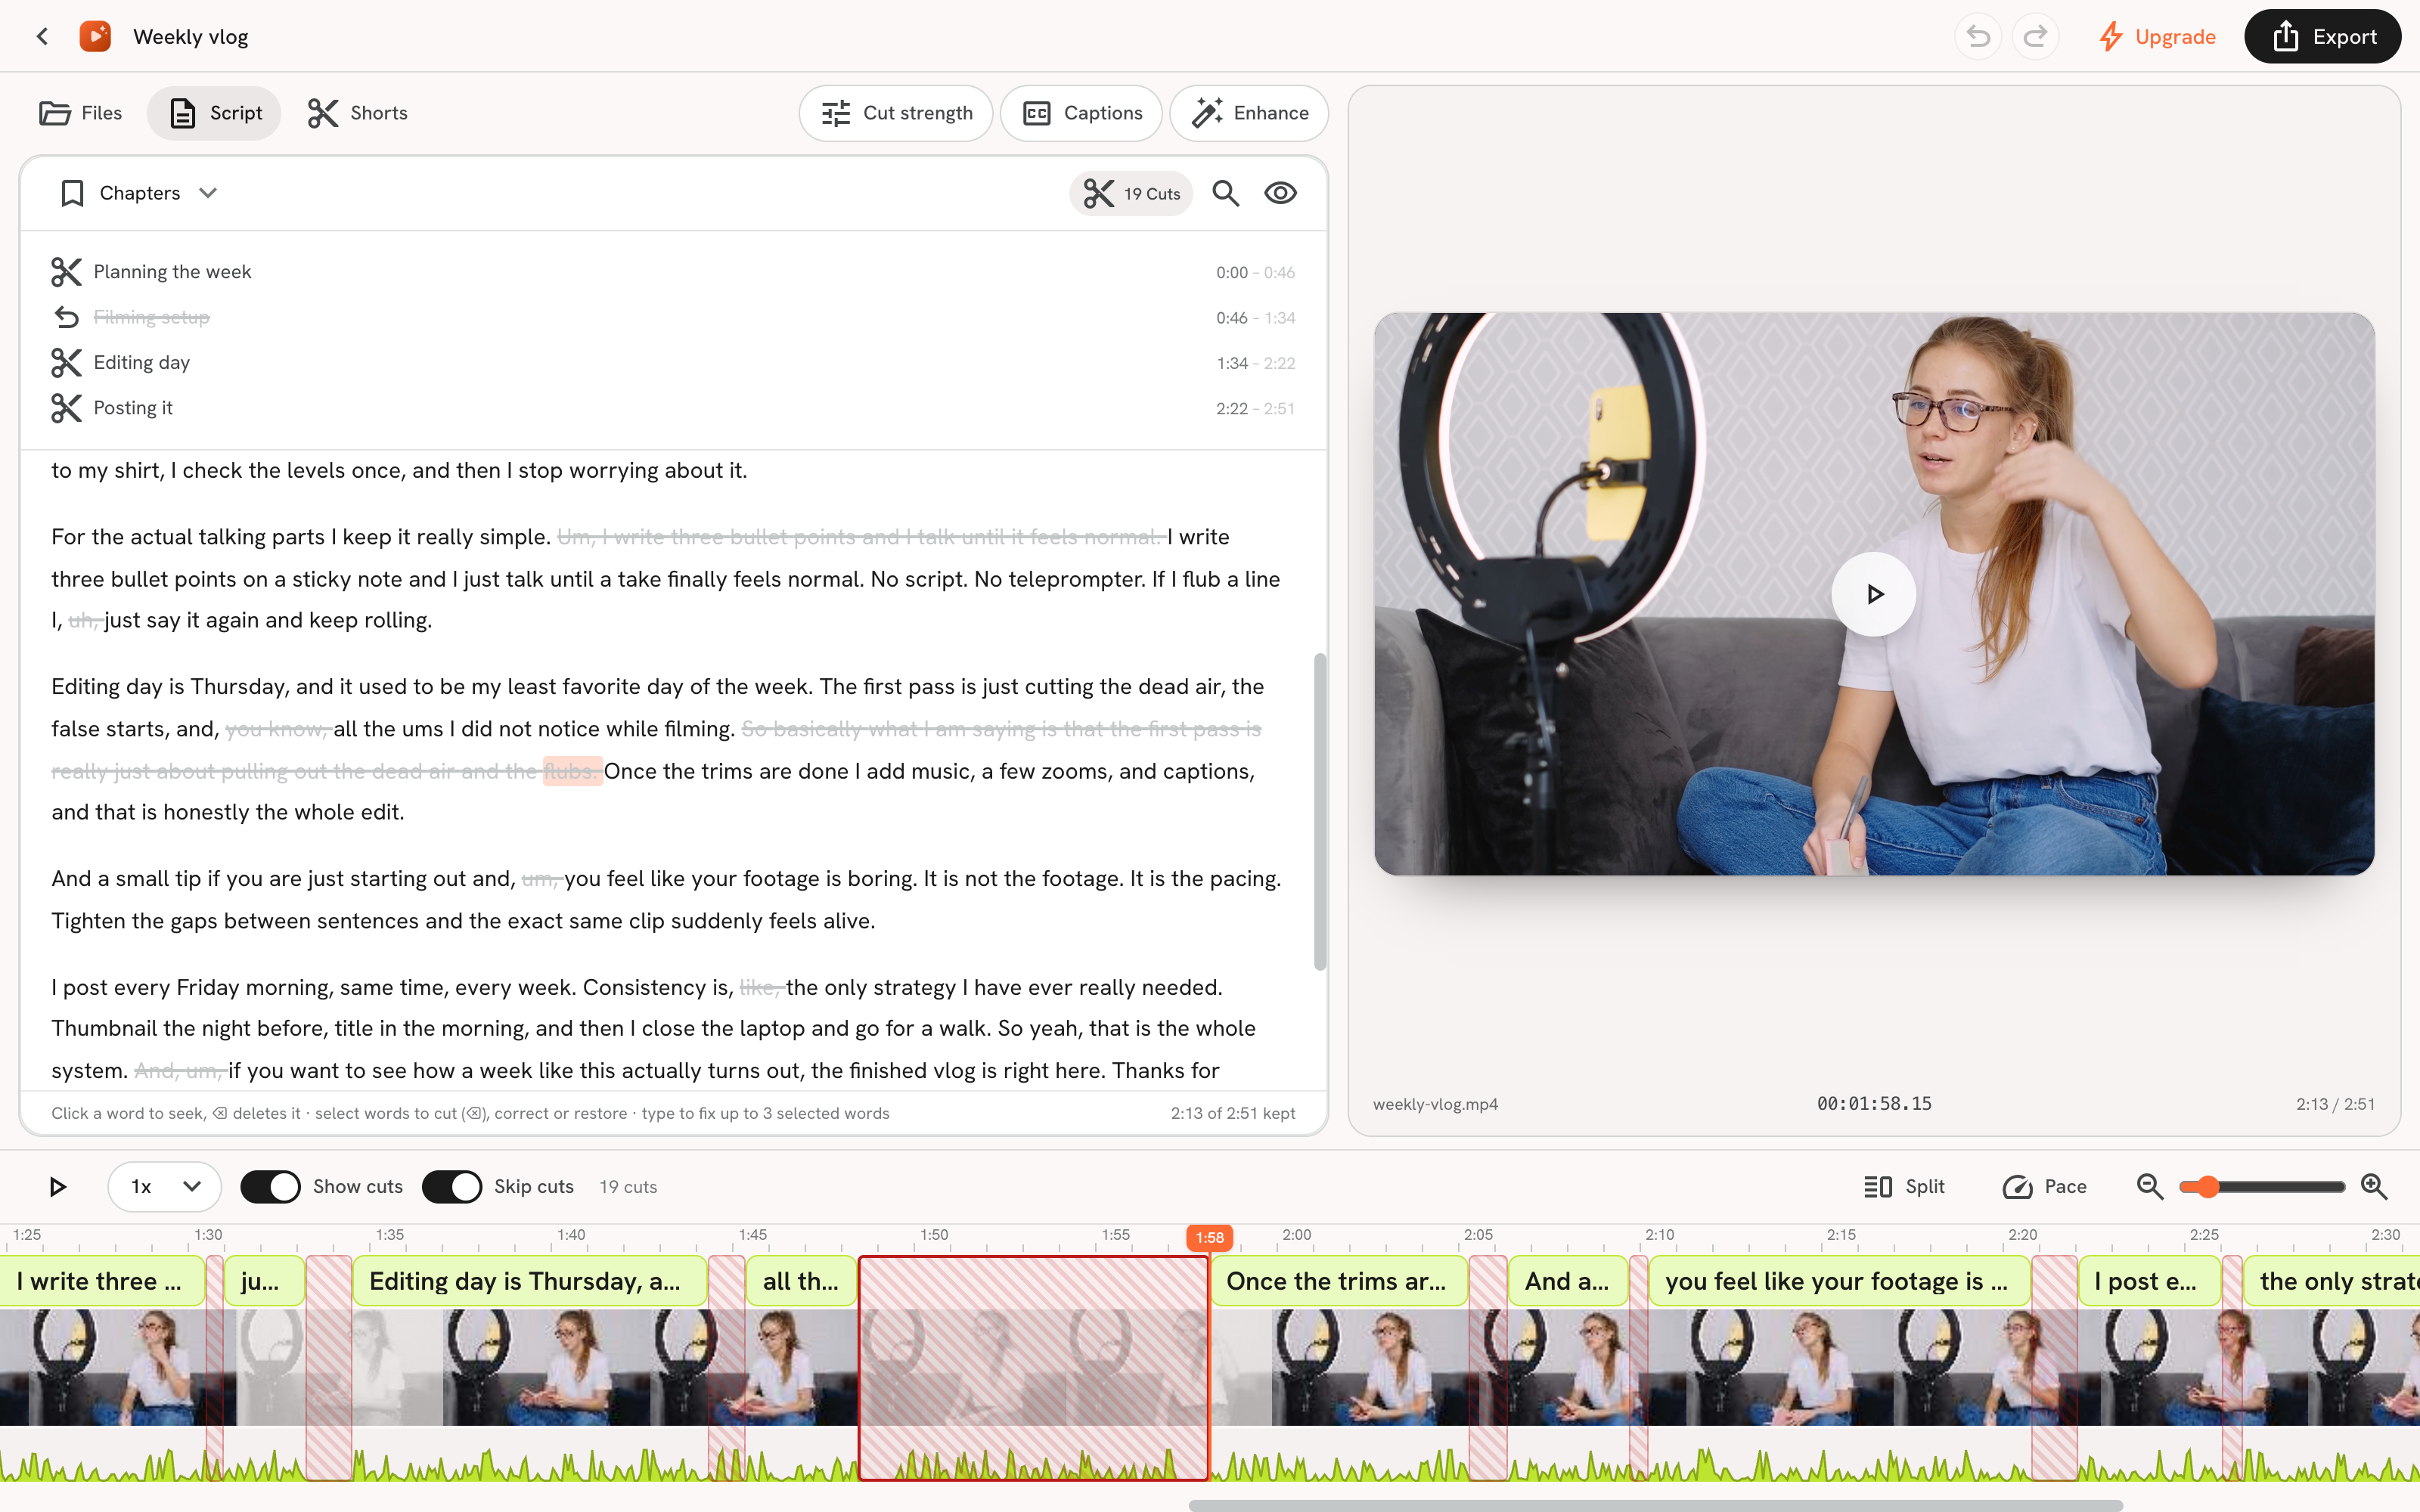Select the Planning the week chapter title
The width and height of the screenshot is (2420, 1512).
pos(172,272)
